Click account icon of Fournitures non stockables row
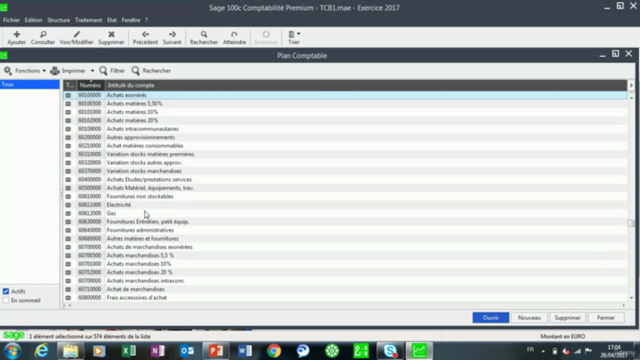Image resolution: width=640 pixels, height=360 pixels. (x=68, y=196)
